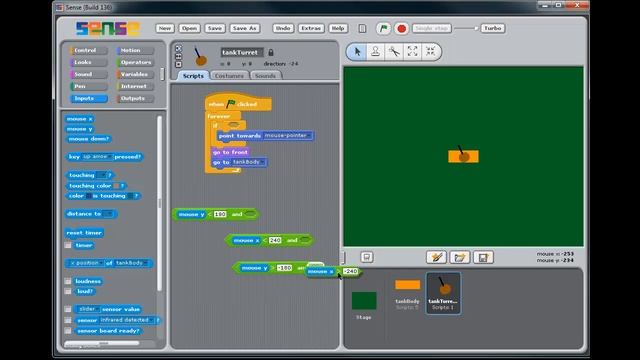The image size is (640, 360).
Task: Open the Outputs block category
Action: 135,98
